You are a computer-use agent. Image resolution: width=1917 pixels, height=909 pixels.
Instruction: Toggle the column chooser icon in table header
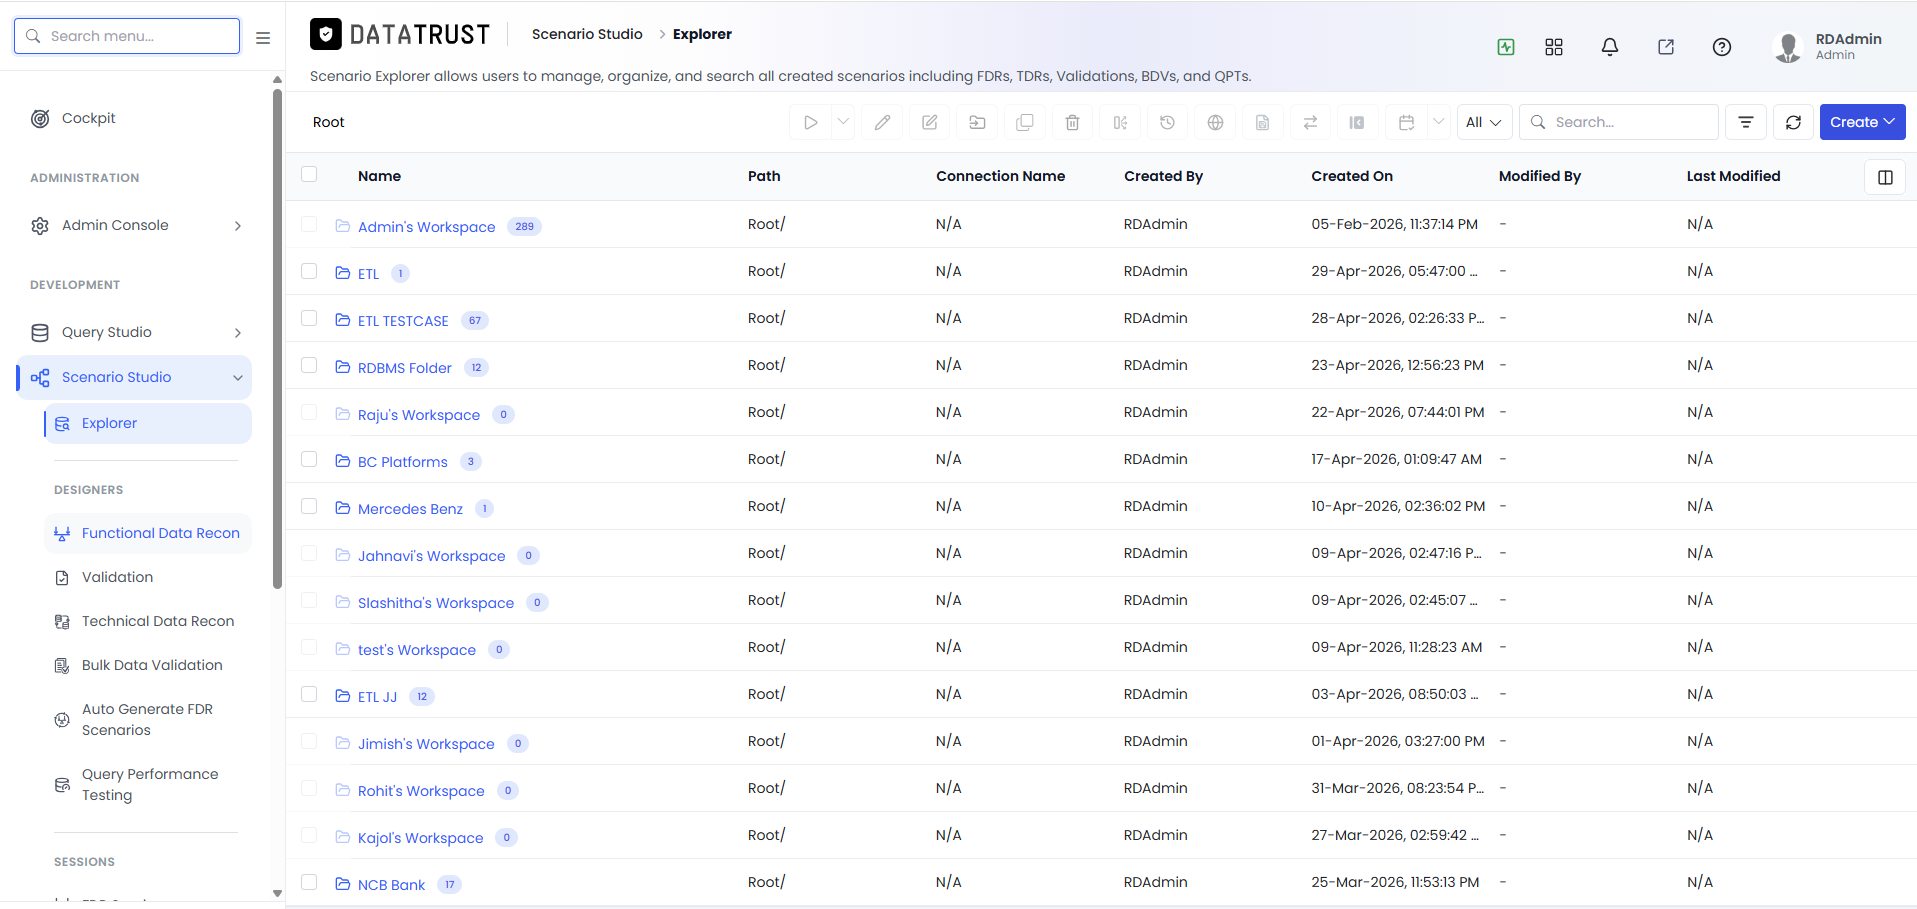tap(1885, 177)
